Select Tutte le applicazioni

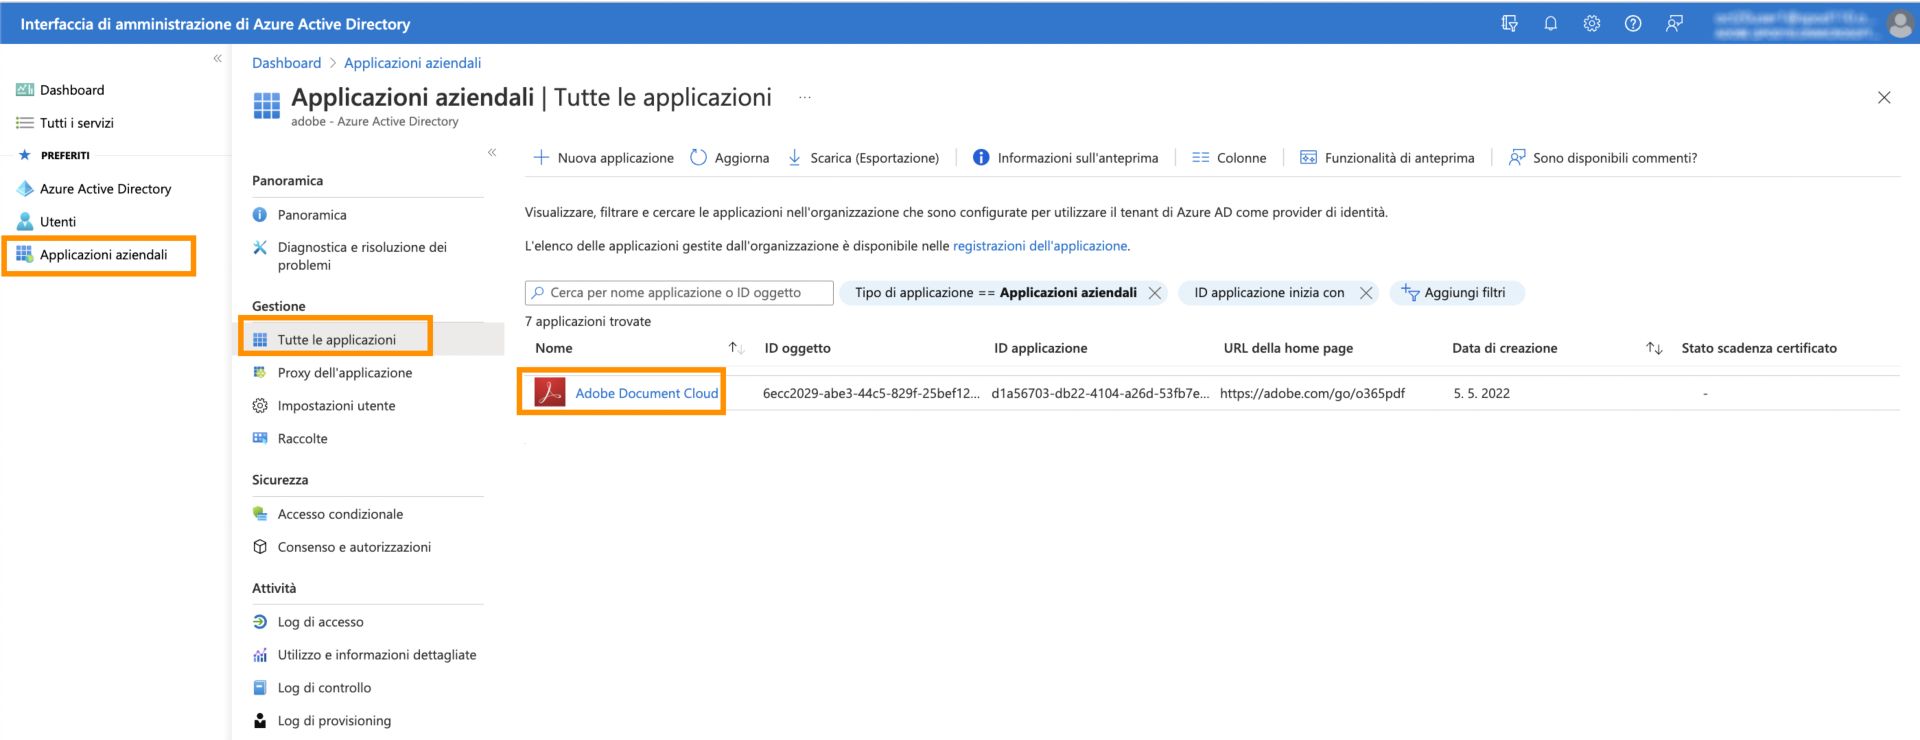click(336, 340)
